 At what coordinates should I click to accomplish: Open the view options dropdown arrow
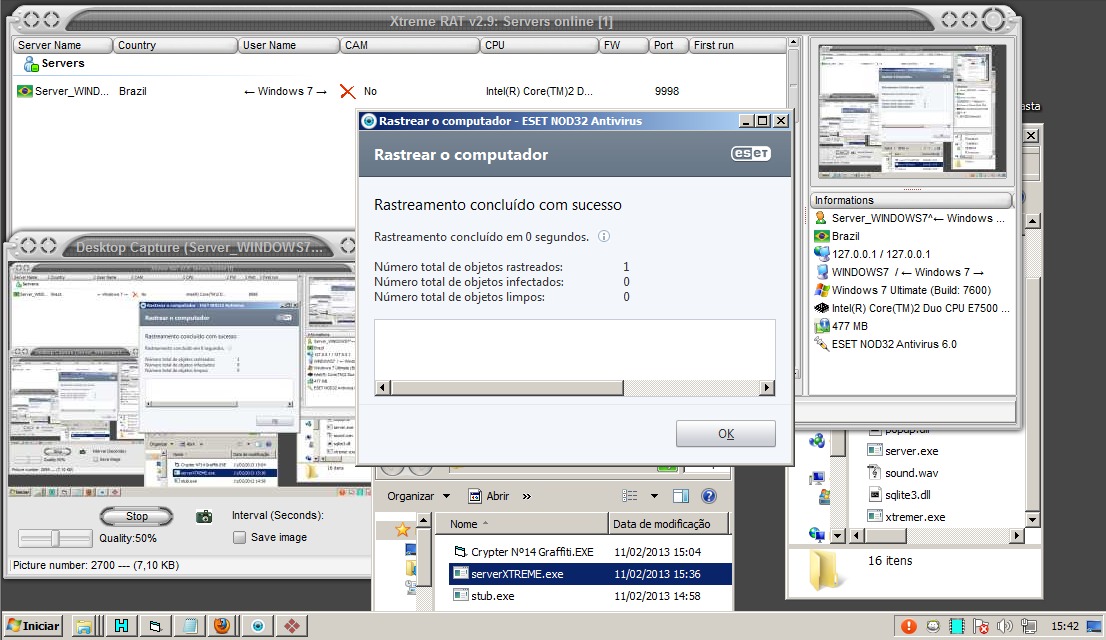tap(654, 496)
